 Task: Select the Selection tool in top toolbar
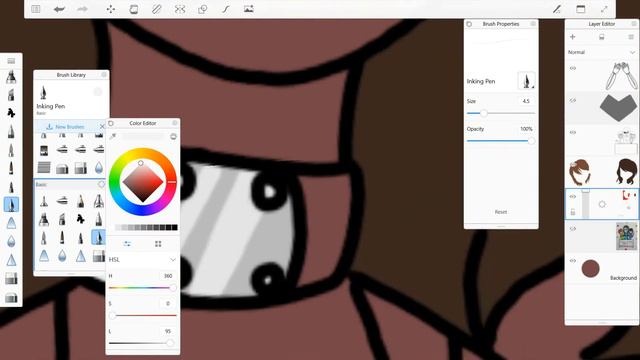(133, 9)
